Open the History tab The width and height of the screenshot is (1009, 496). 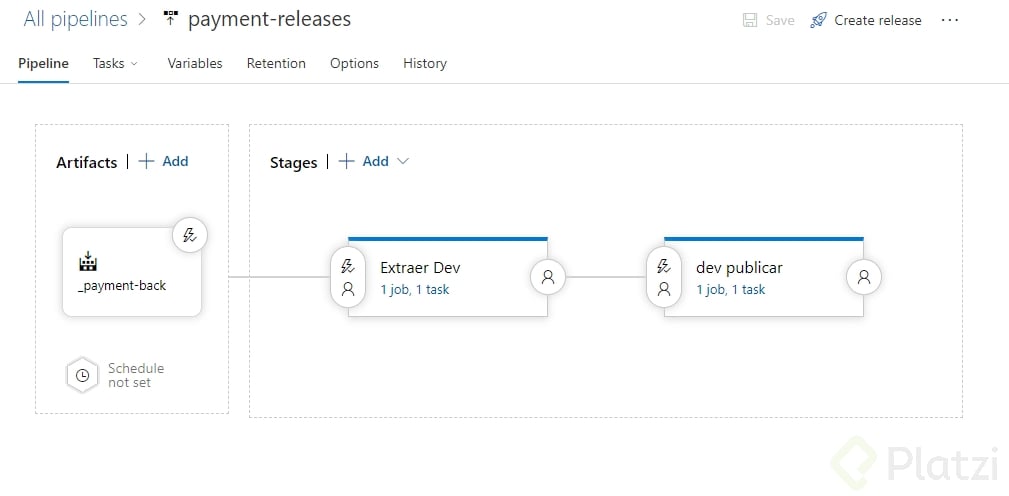tap(425, 63)
